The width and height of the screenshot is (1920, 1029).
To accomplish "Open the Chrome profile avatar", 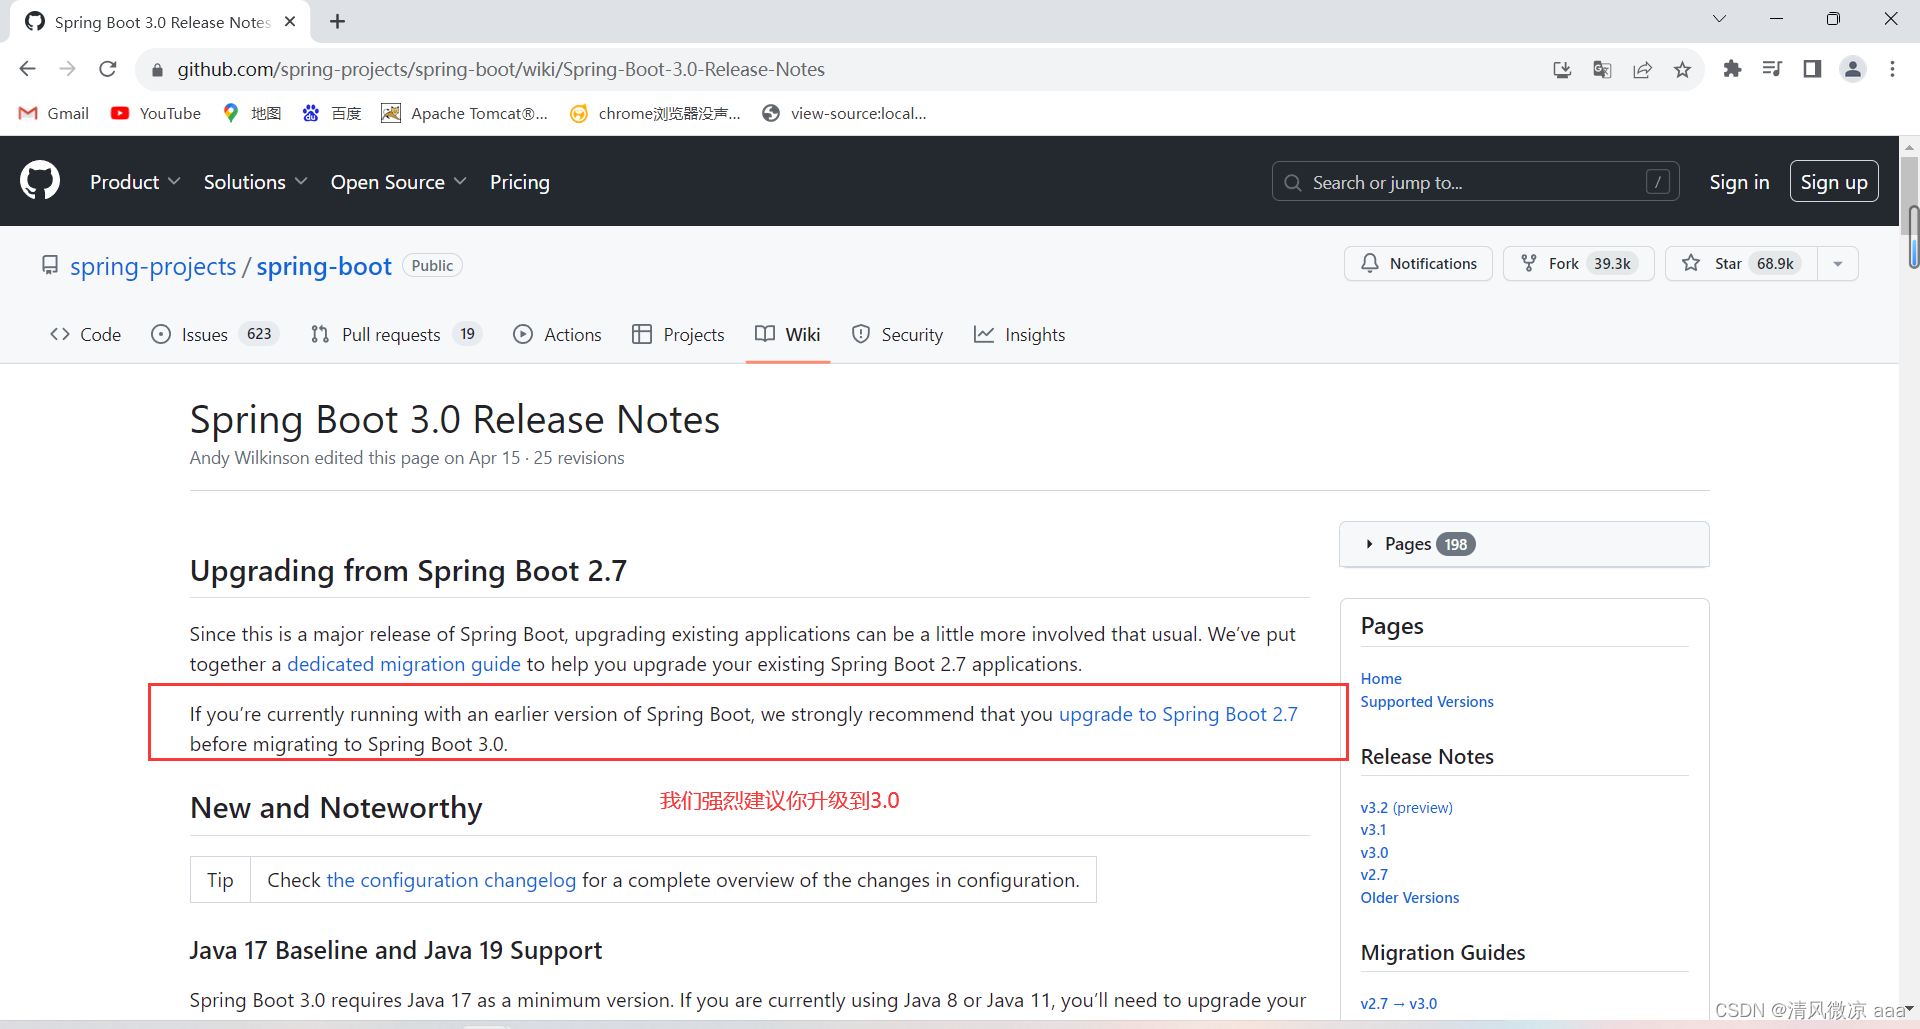I will click(x=1853, y=69).
